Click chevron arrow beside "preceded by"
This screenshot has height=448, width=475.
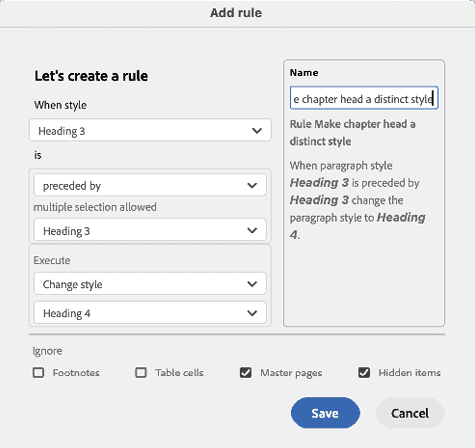tap(252, 185)
